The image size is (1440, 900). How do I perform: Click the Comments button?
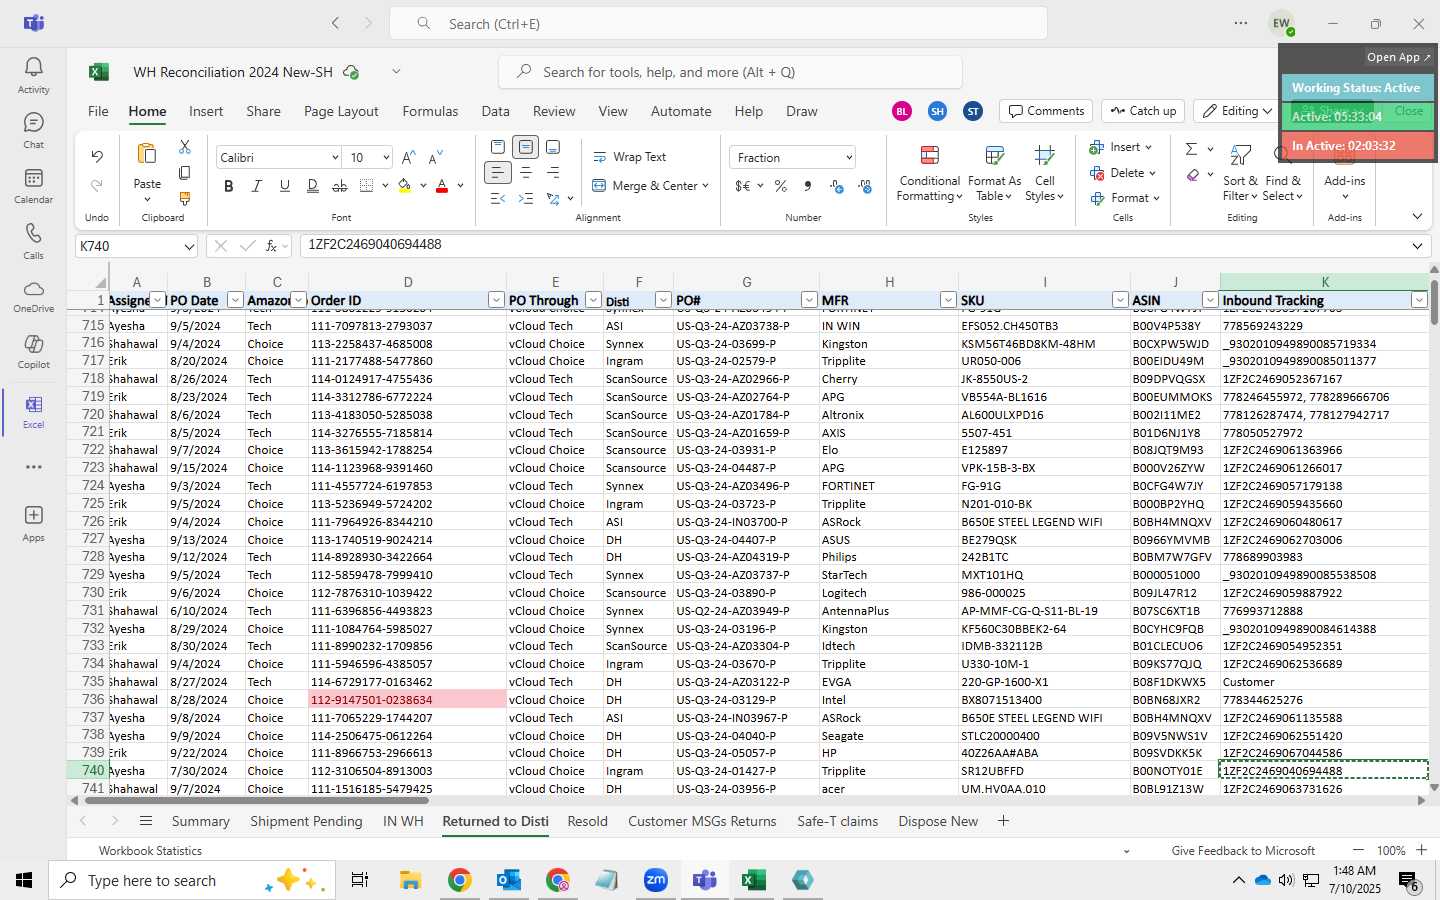(x=1046, y=111)
